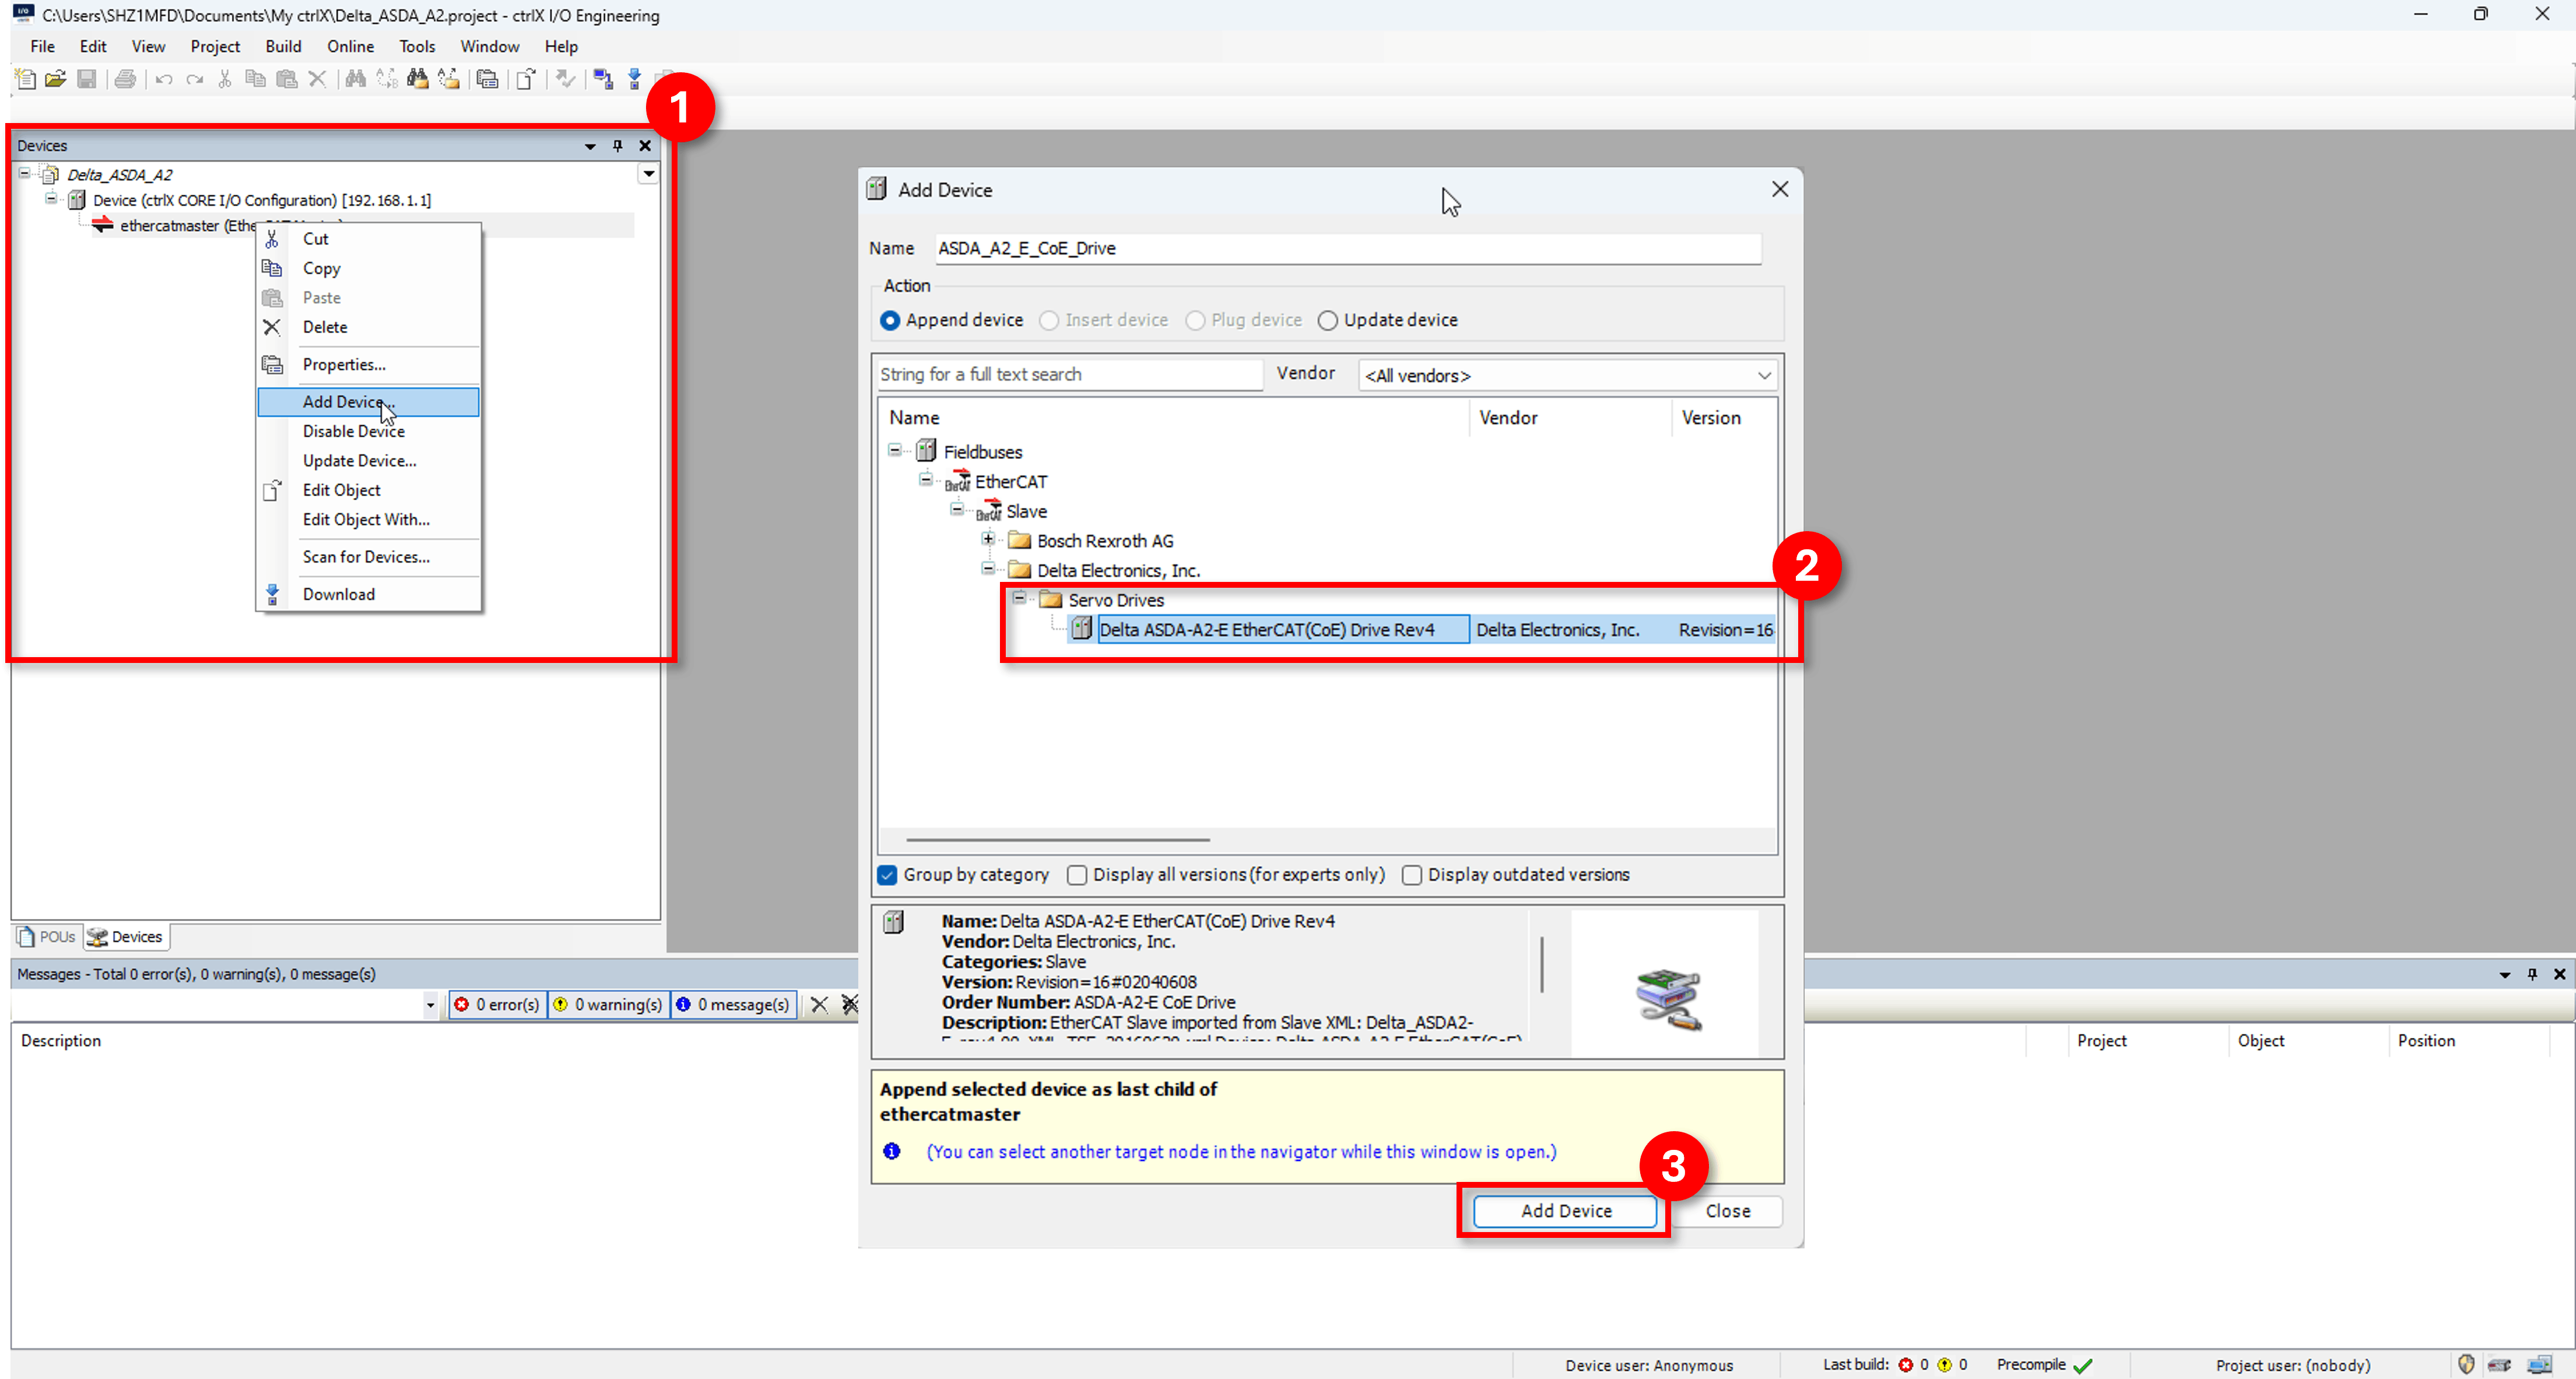The image size is (2576, 1379).
Task: Click the Precompile green checkmark status icon
Action: point(2083,1365)
